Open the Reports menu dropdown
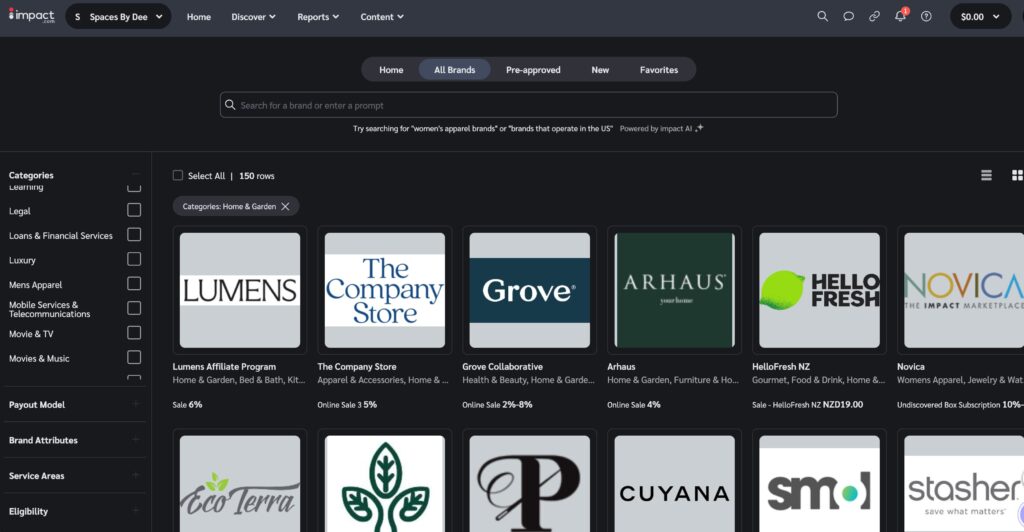1024x532 pixels. tap(318, 17)
